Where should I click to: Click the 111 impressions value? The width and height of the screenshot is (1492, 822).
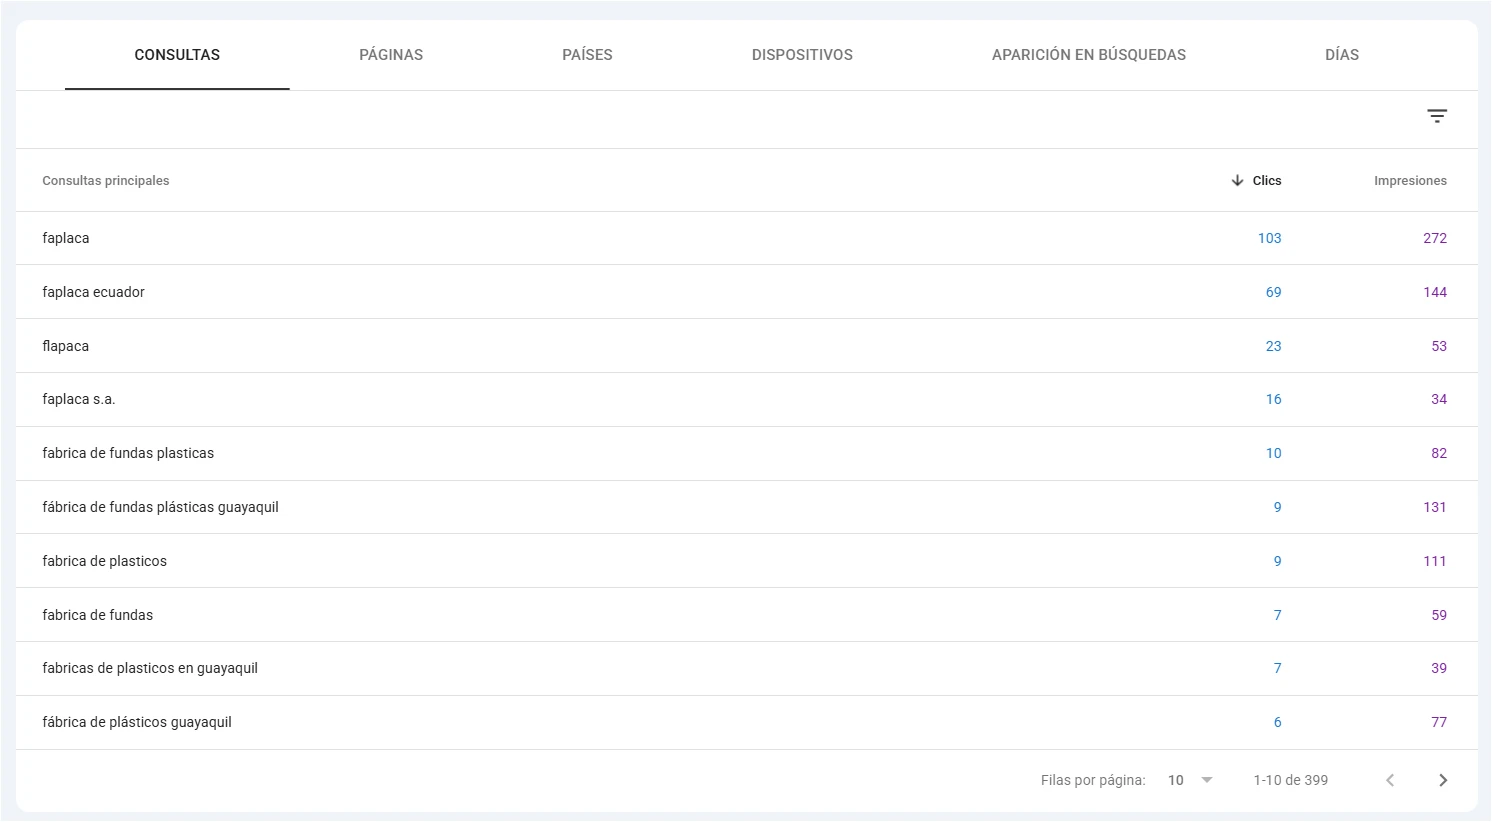[1435, 561]
